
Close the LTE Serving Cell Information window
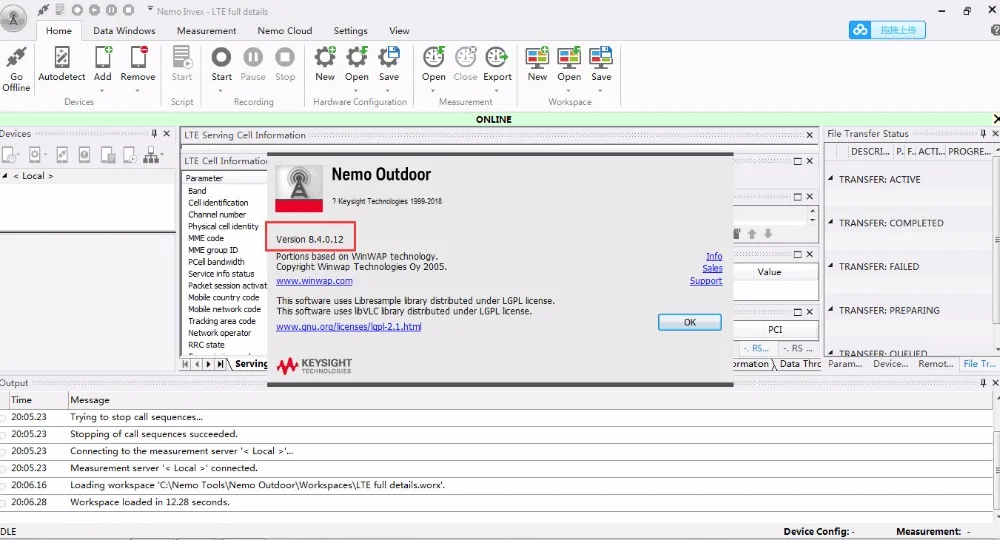tap(809, 135)
